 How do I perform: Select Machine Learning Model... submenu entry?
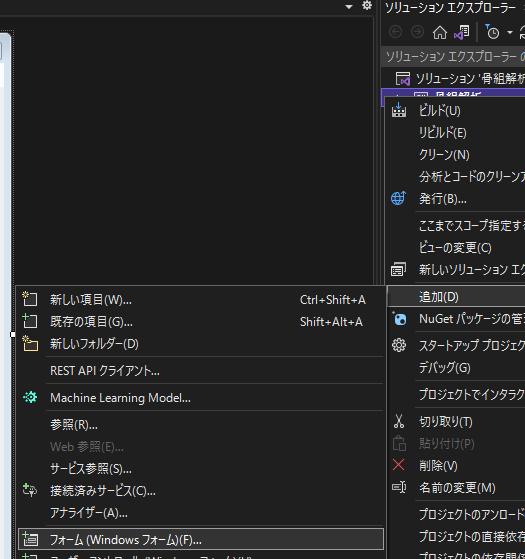[x=201, y=398]
